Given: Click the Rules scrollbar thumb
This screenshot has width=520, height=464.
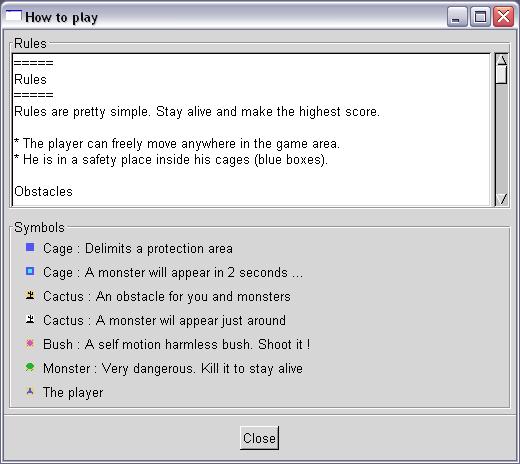Looking at the screenshot, I should (502, 75).
